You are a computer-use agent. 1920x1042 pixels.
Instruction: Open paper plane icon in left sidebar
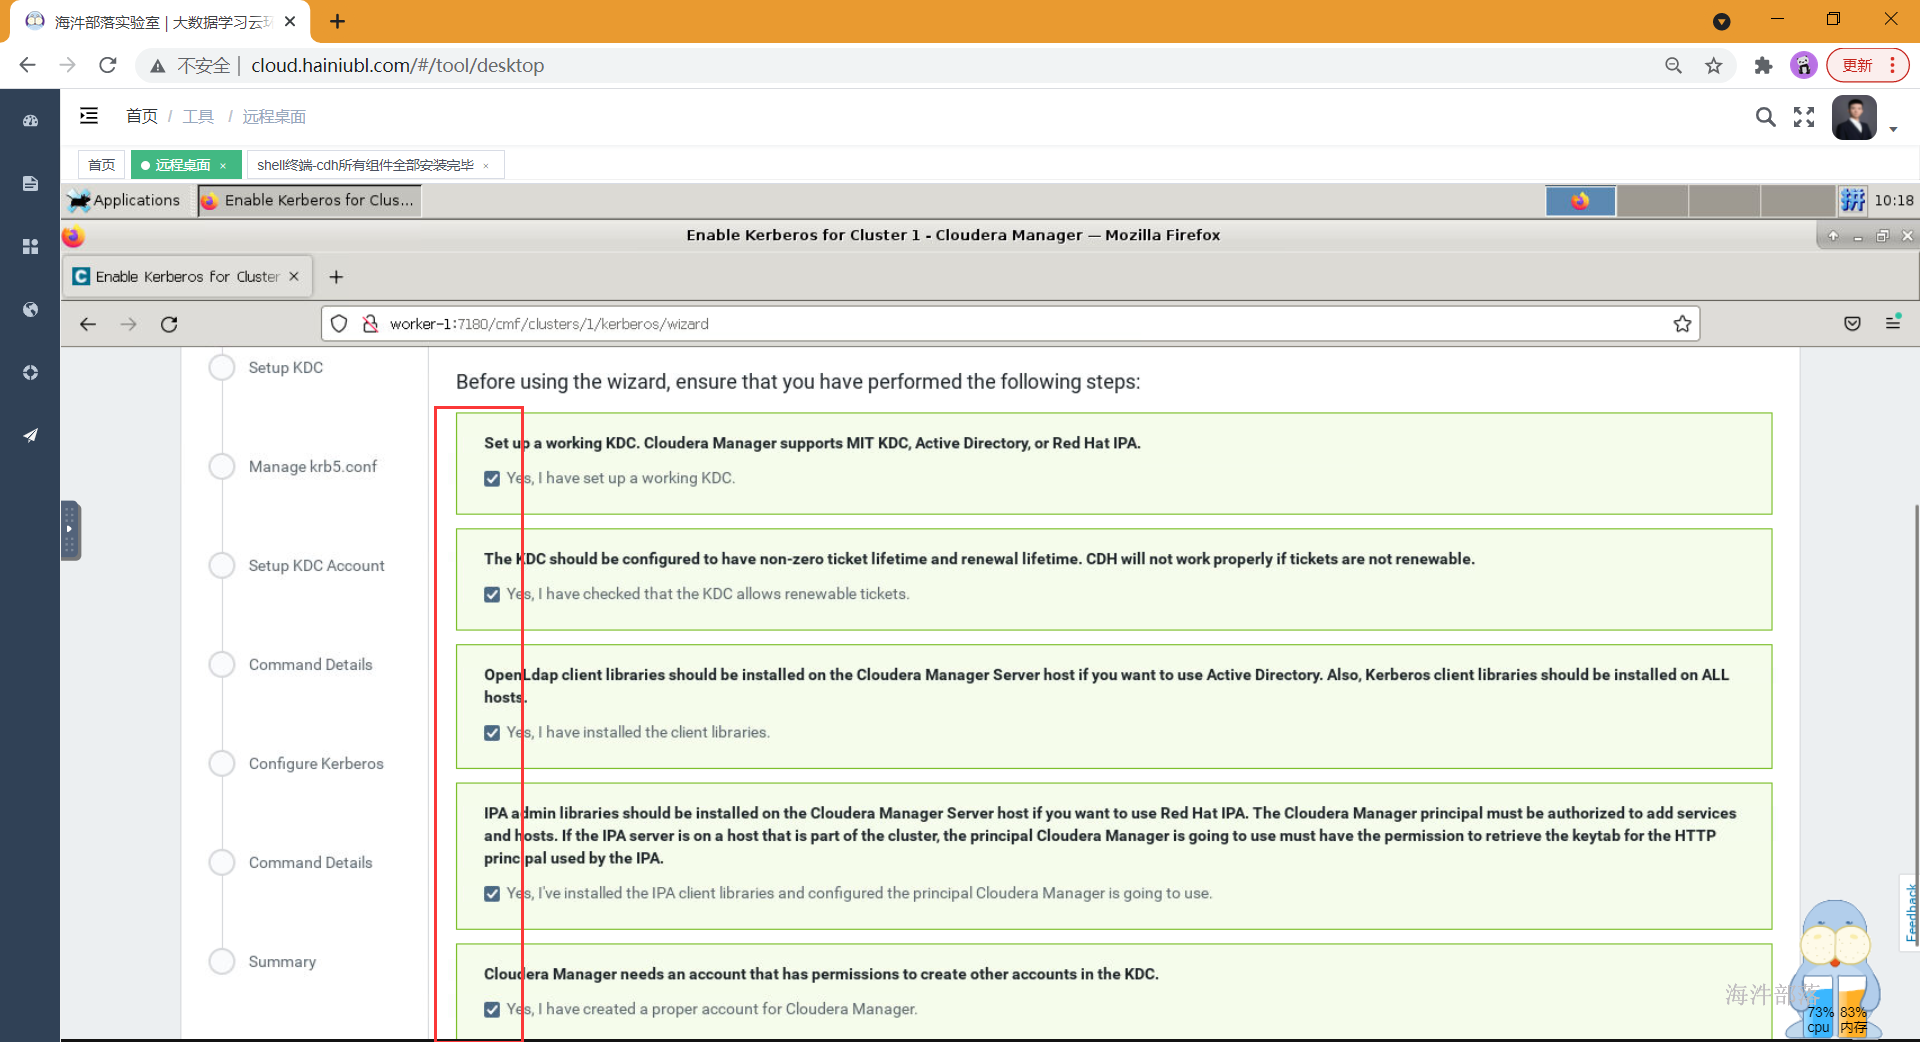tap(30, 435)
